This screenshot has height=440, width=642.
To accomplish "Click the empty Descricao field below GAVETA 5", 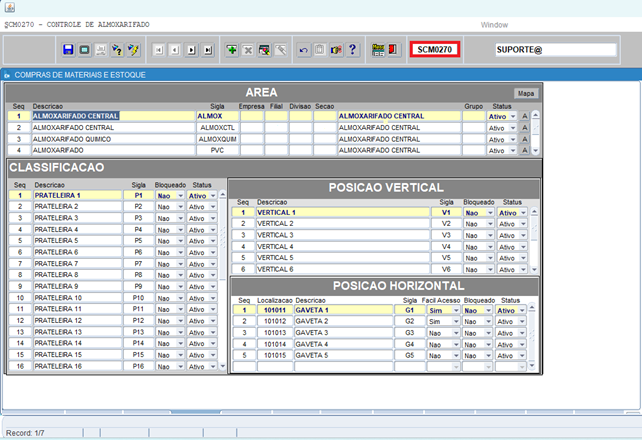I will pos(343,366).
